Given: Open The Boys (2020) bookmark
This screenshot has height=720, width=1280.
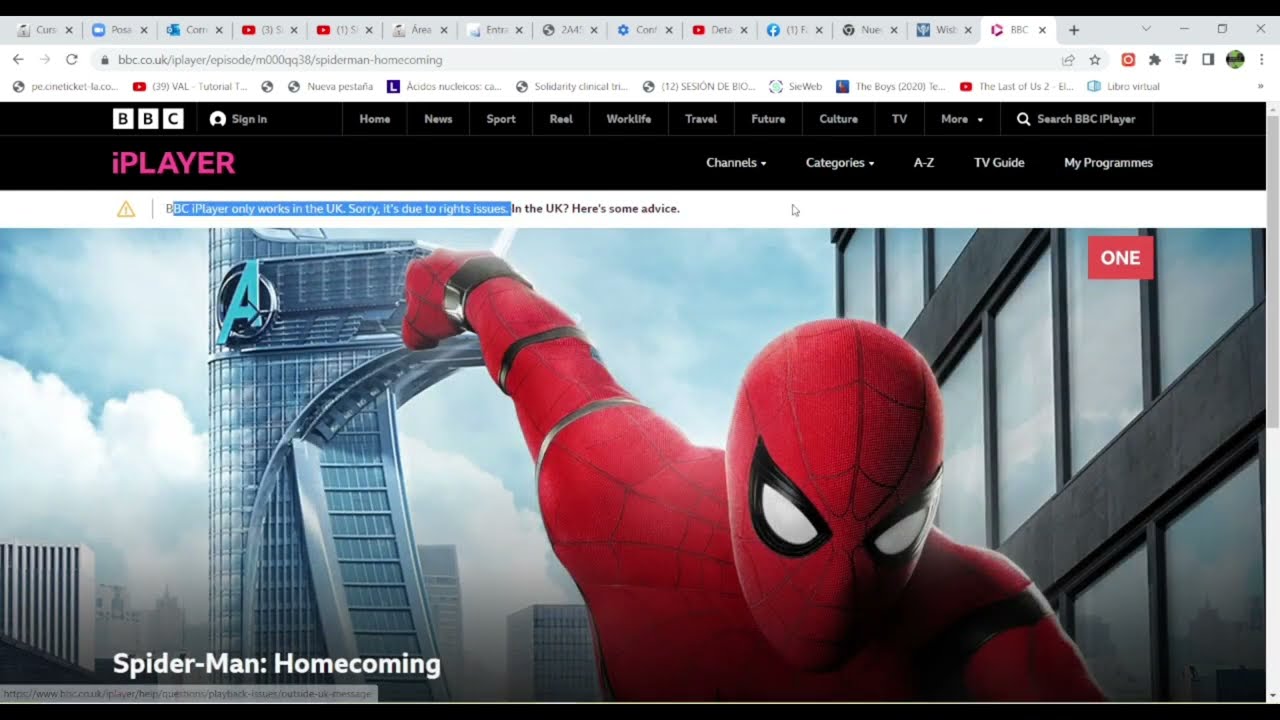Looking at the screenshot, I should point(890,87).
